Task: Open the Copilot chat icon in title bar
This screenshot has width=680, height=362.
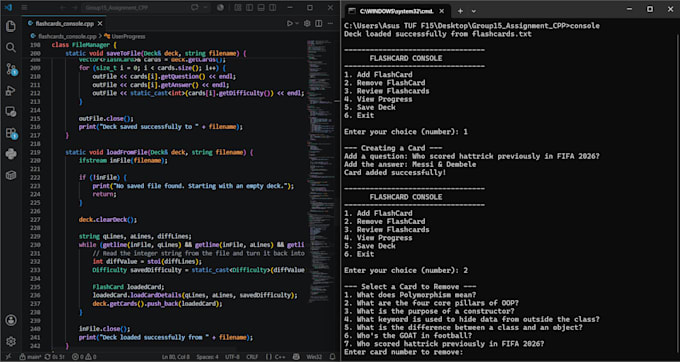Action: [x=195, y=8]
